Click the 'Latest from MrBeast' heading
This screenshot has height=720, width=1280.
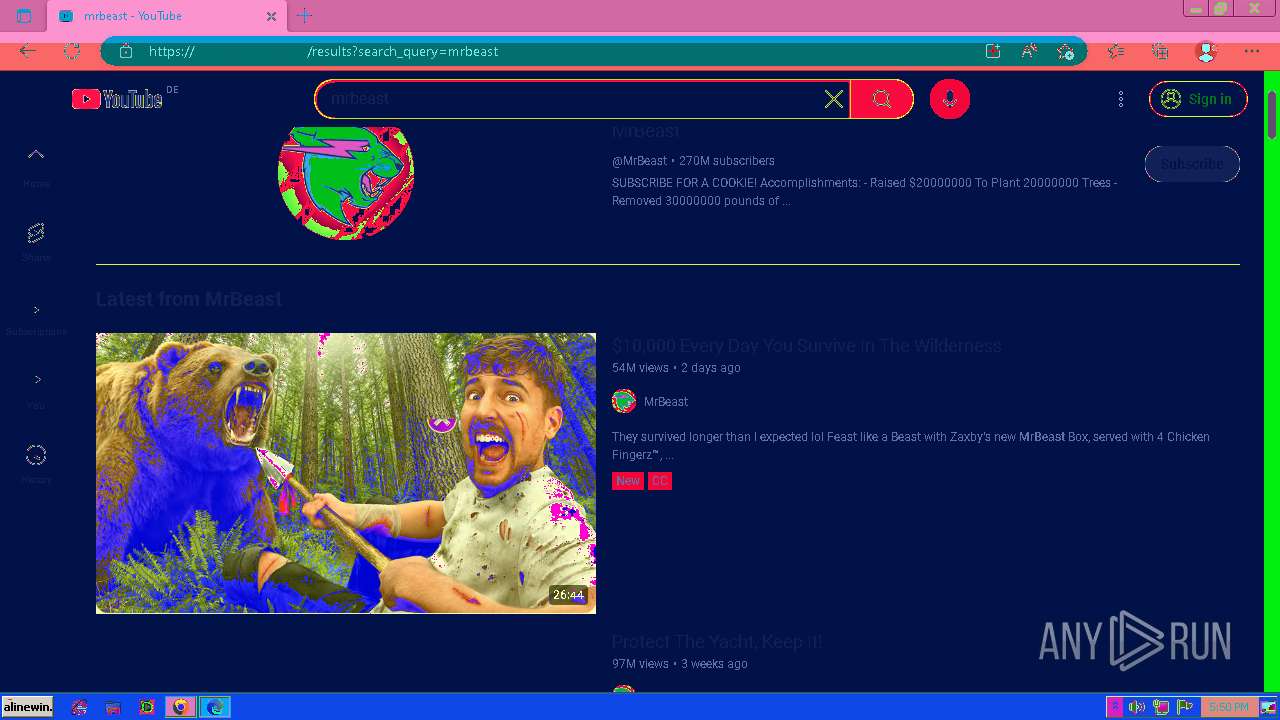tap(189, 299)
